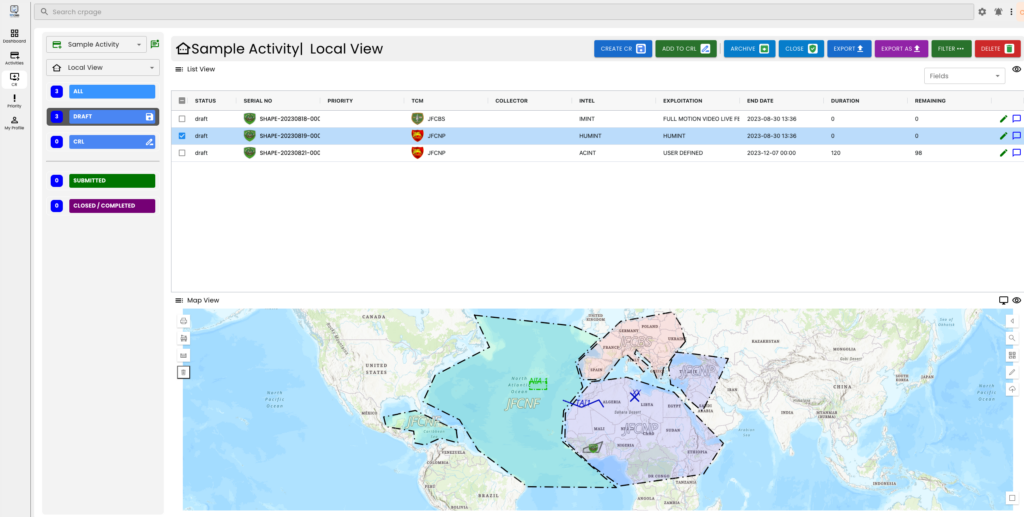Open the Dashboard from the sidebar
This screenshot has width=1024, height=517.
point(14,35)
